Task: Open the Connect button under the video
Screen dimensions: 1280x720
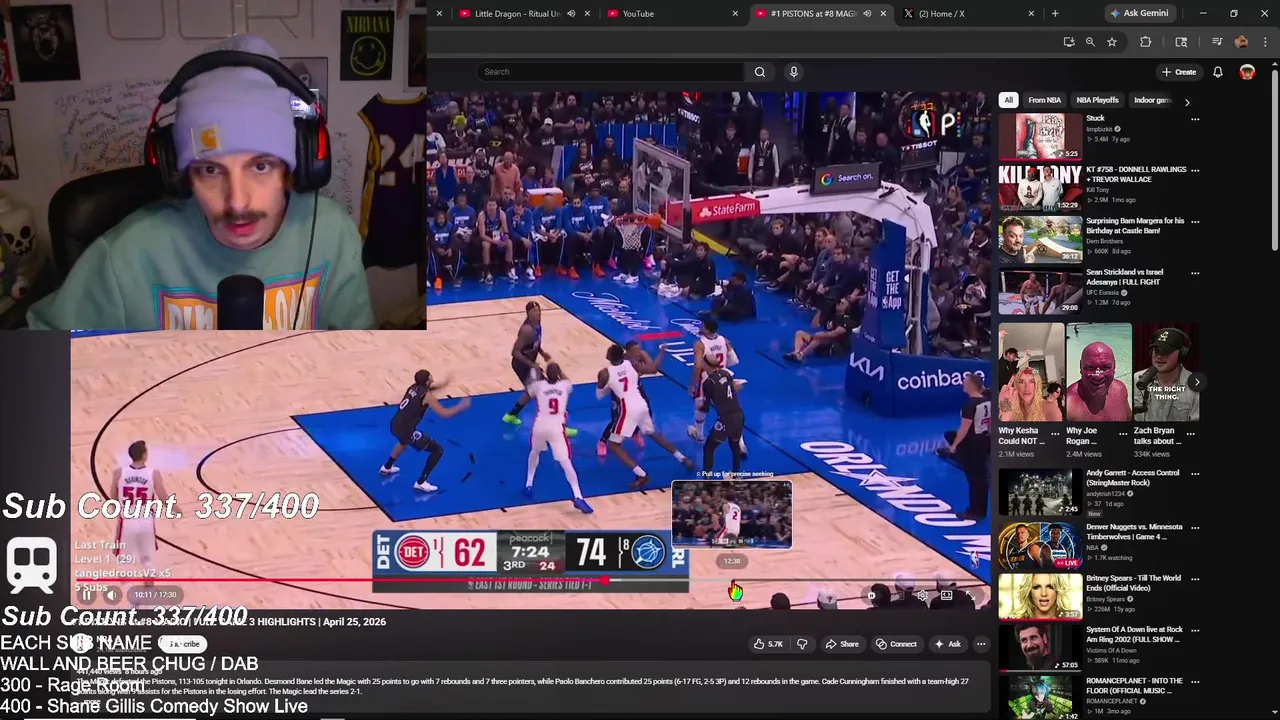Action: 896,644
